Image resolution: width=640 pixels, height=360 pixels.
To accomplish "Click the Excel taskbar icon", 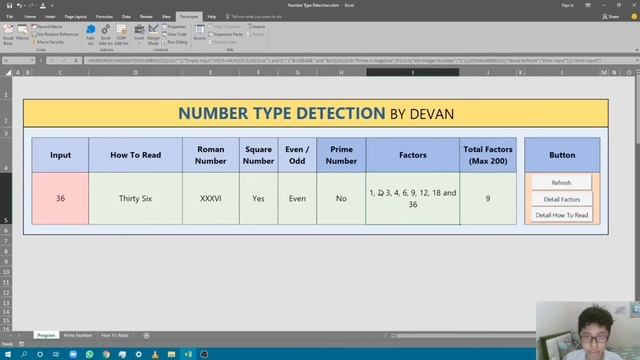I will coord(188,354).
